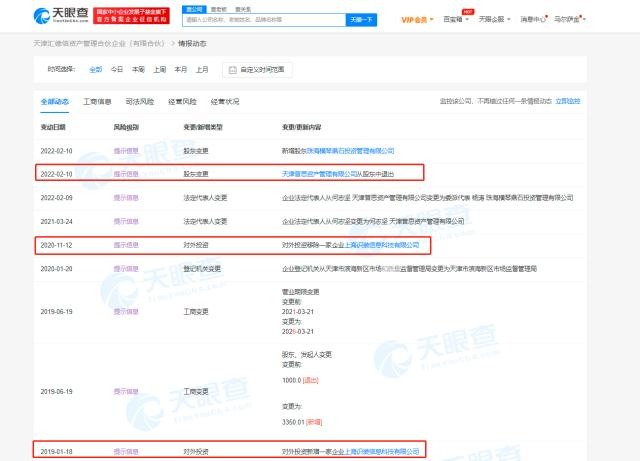
Task: Switch to the 经营状况 tab
Action: [225, 101]
